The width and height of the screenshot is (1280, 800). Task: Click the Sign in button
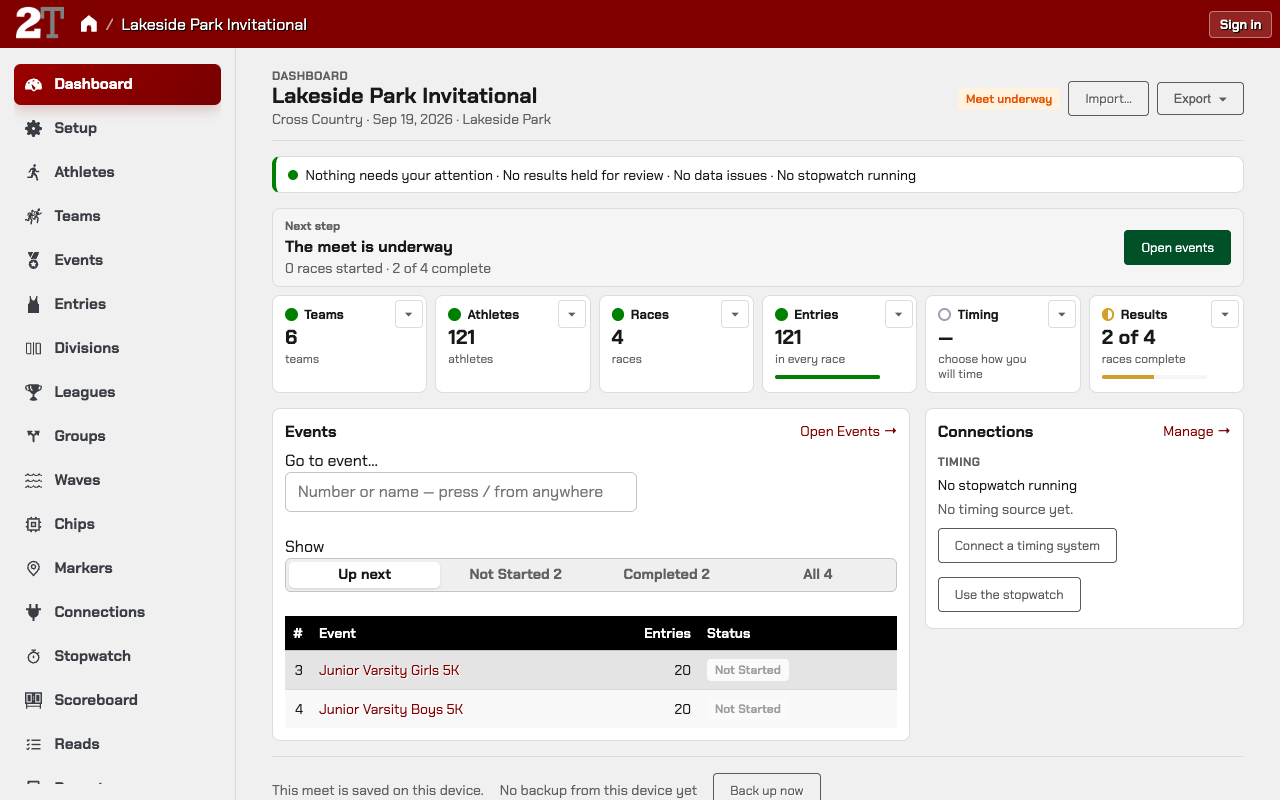tap(1240, 25)
